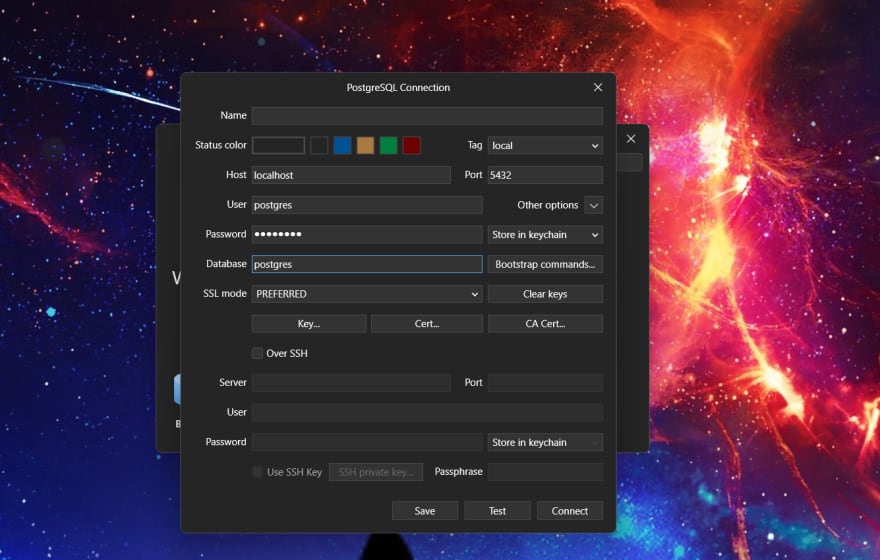Image resolution: width=880 pixels, height=560 pixels.
Task: Open SSH password Store in keychain dropdown
Action: [545, 442]
